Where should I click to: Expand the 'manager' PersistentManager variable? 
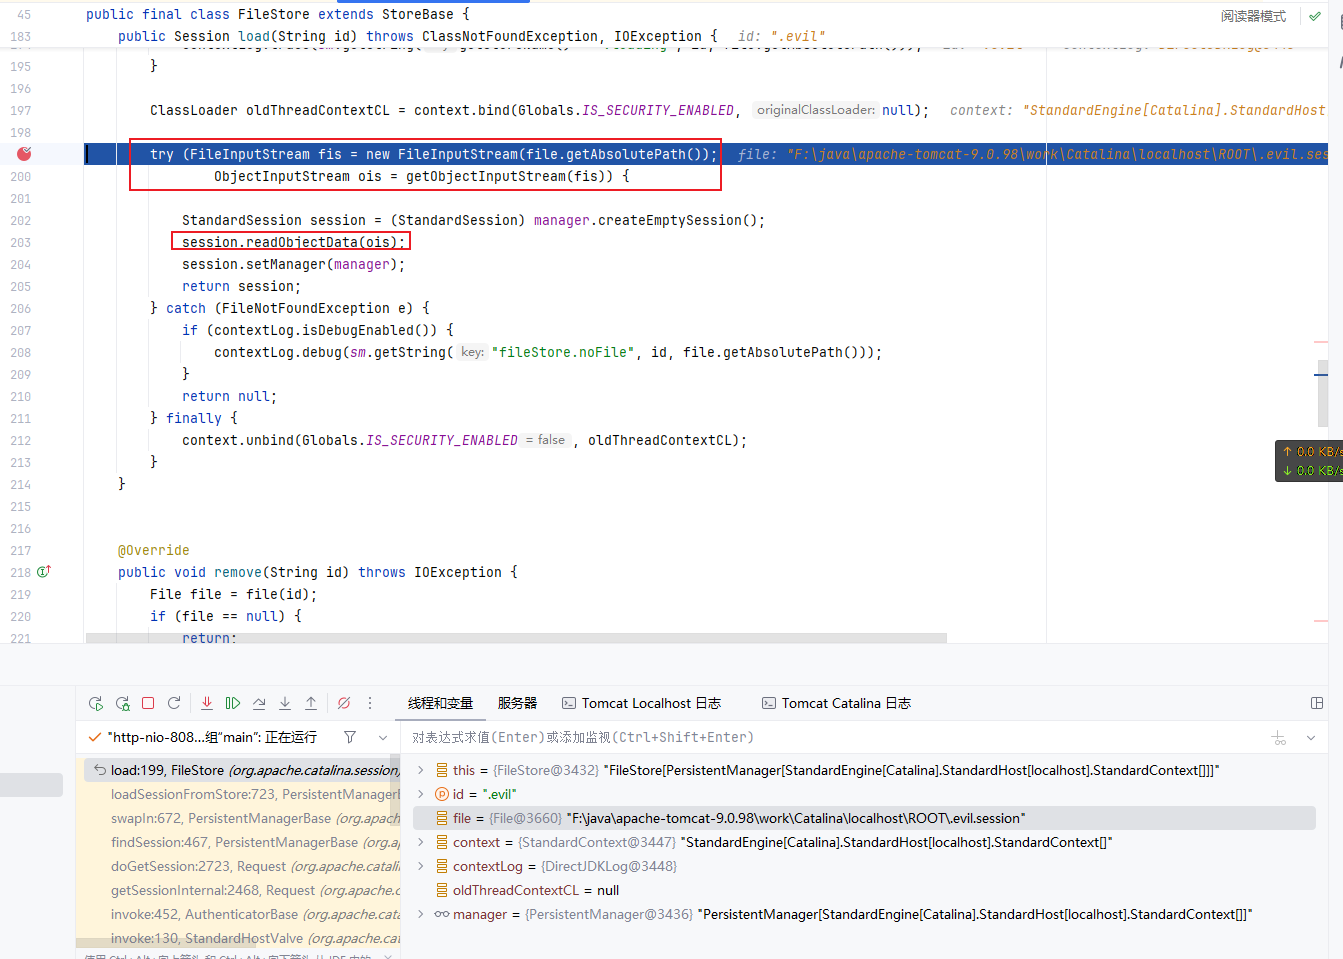(421, 914)
